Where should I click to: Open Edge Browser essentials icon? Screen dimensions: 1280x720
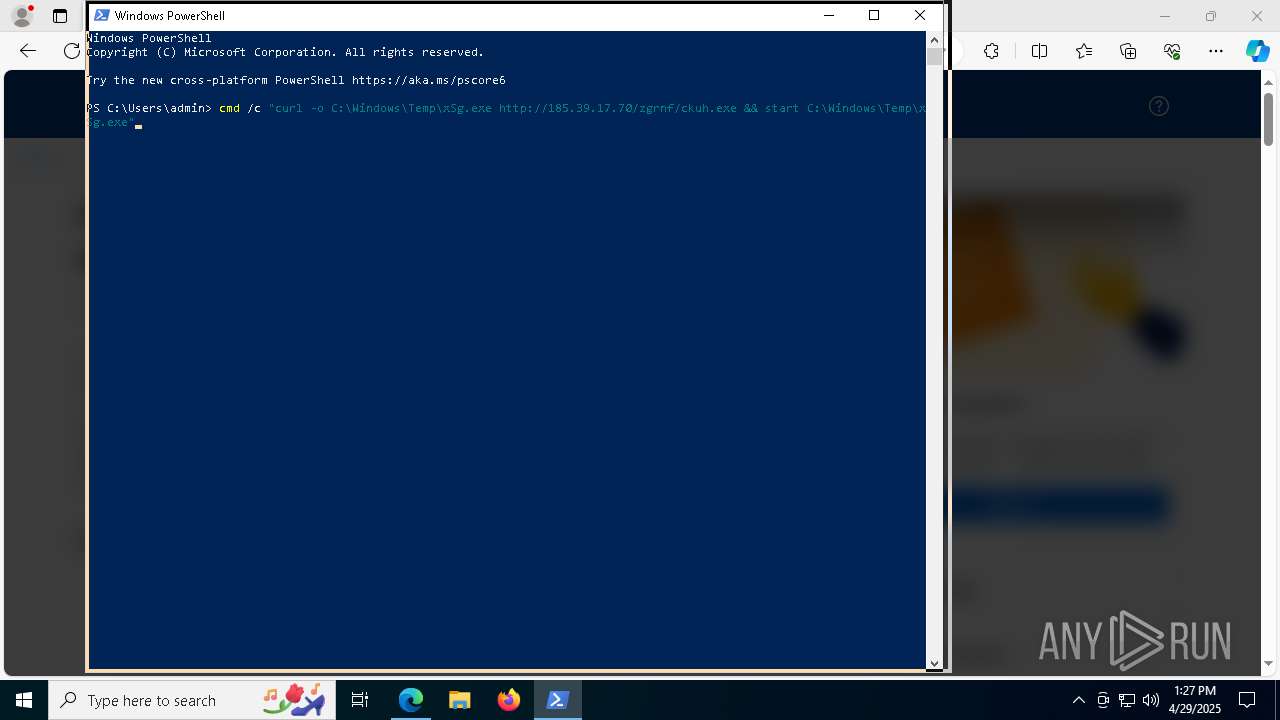(1172, 51)
